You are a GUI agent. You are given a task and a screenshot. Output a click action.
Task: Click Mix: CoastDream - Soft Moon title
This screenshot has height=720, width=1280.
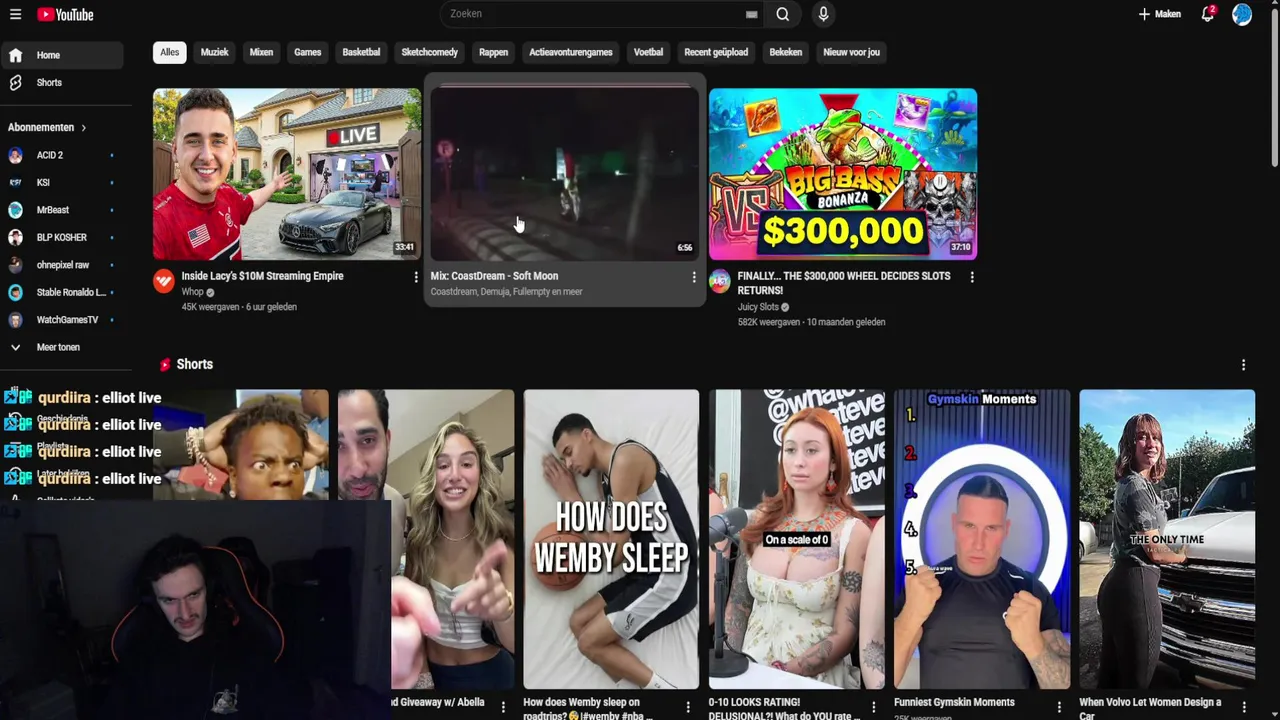pyautogui.click(x=494, y=276)
